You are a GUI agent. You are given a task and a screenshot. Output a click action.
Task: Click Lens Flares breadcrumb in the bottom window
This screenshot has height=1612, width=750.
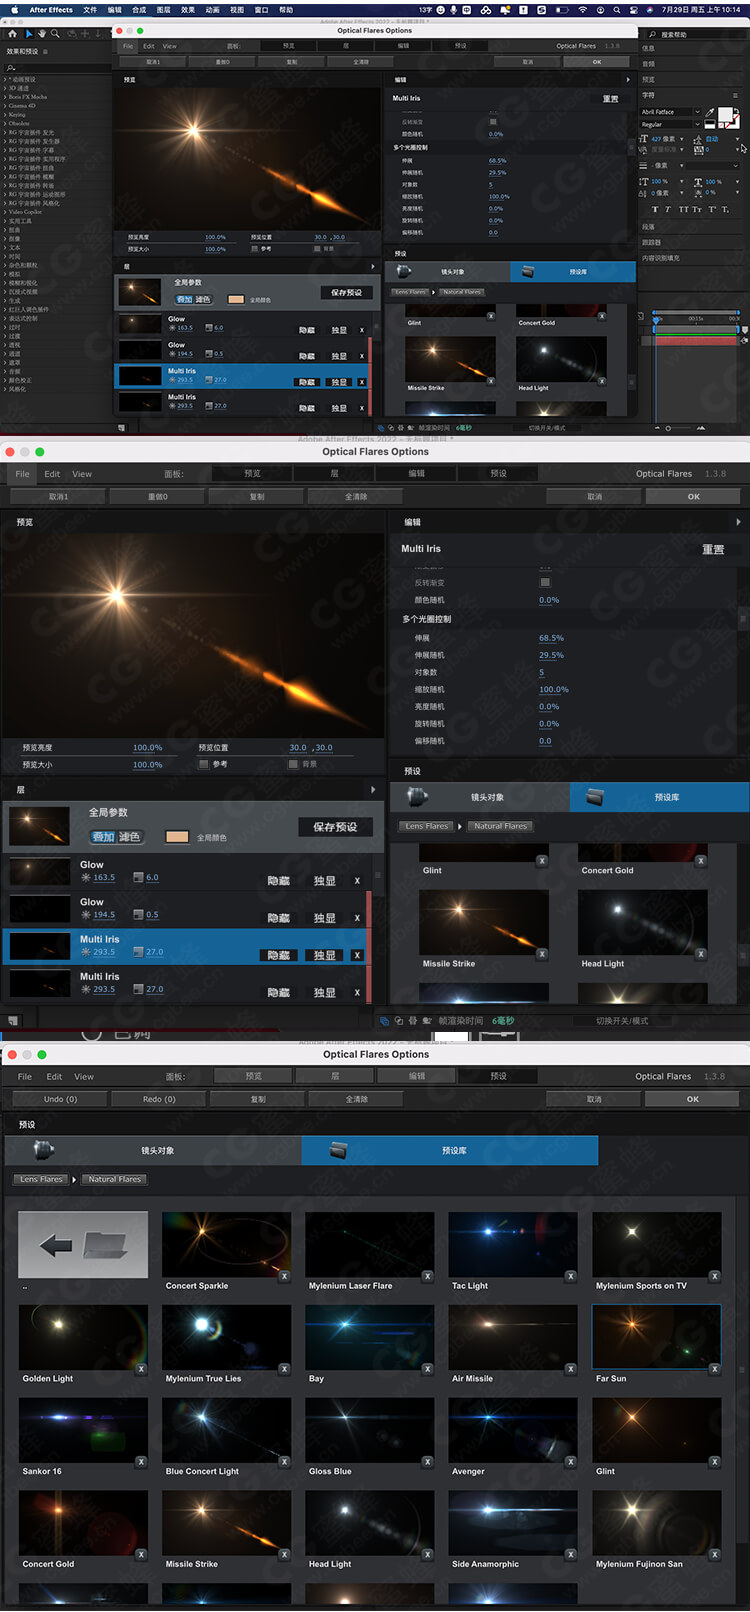[x=42, y=1179]
